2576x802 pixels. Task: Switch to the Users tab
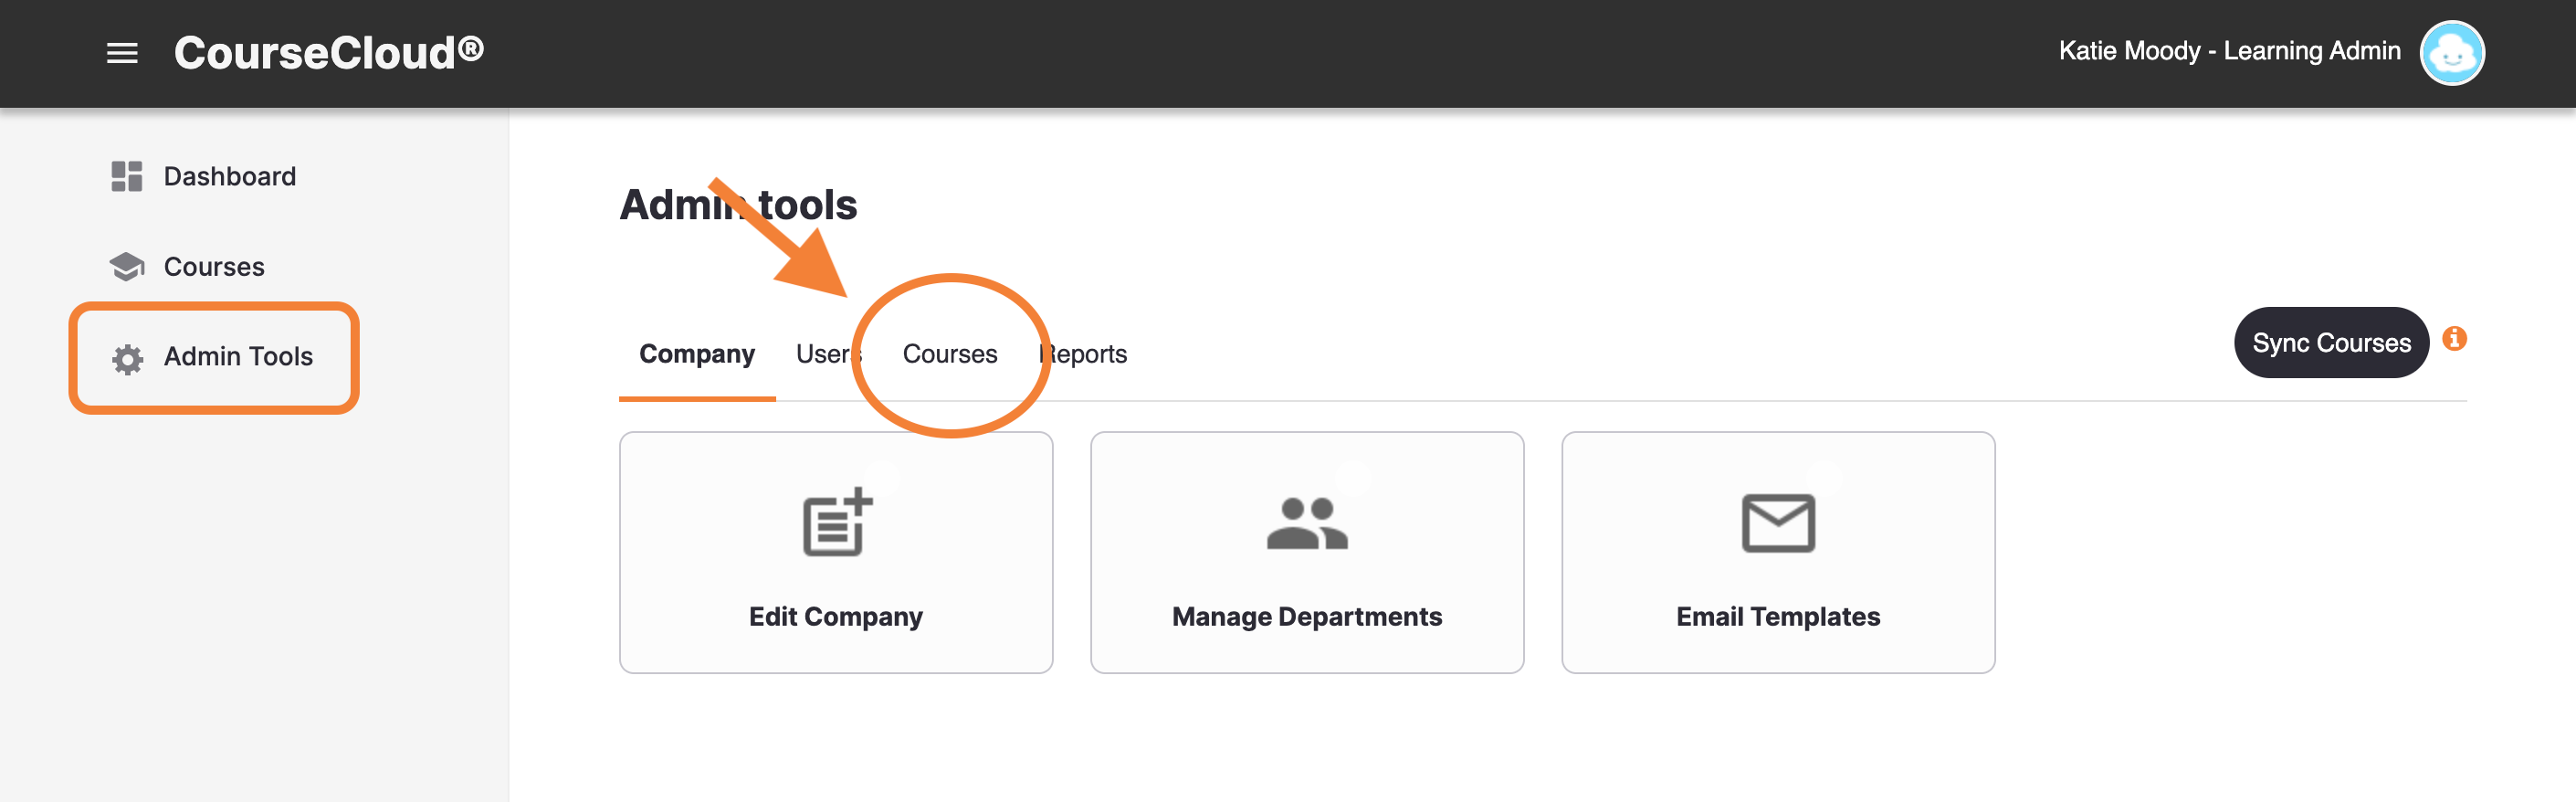(x=825, y=355)
